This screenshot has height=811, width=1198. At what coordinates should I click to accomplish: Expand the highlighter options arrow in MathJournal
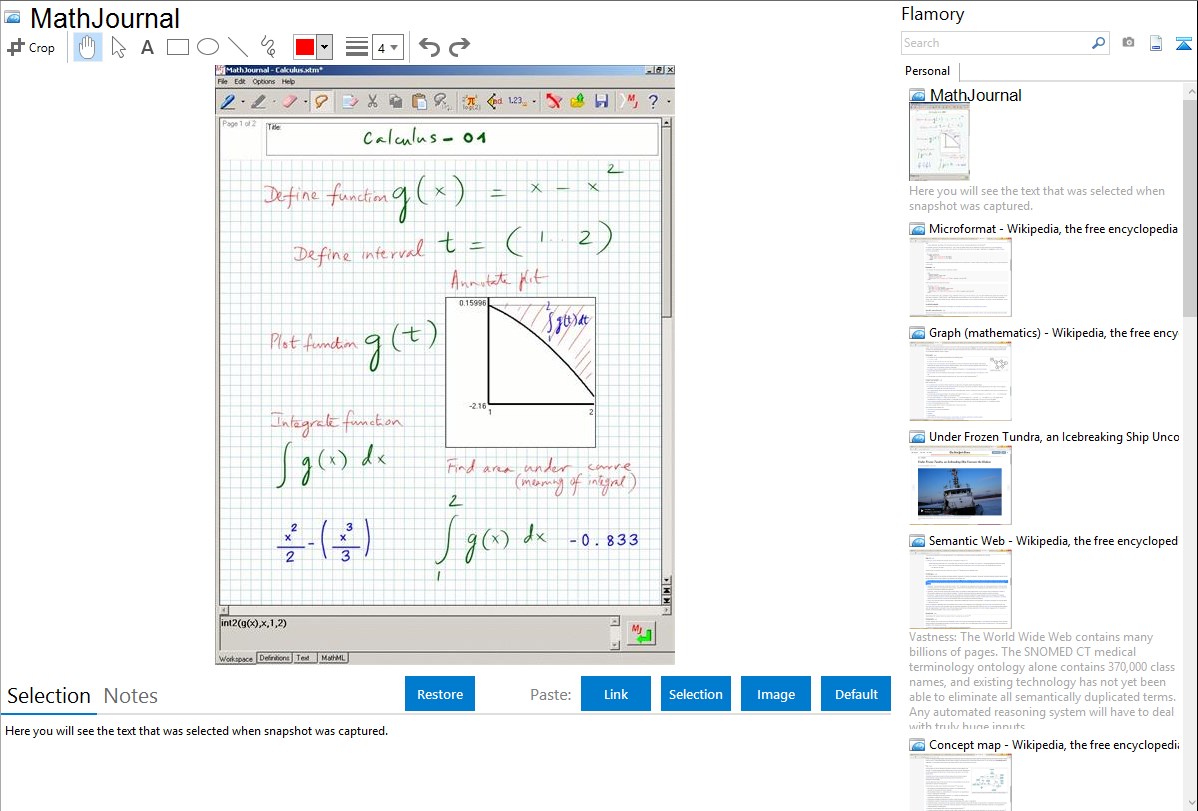pos(274,102)
